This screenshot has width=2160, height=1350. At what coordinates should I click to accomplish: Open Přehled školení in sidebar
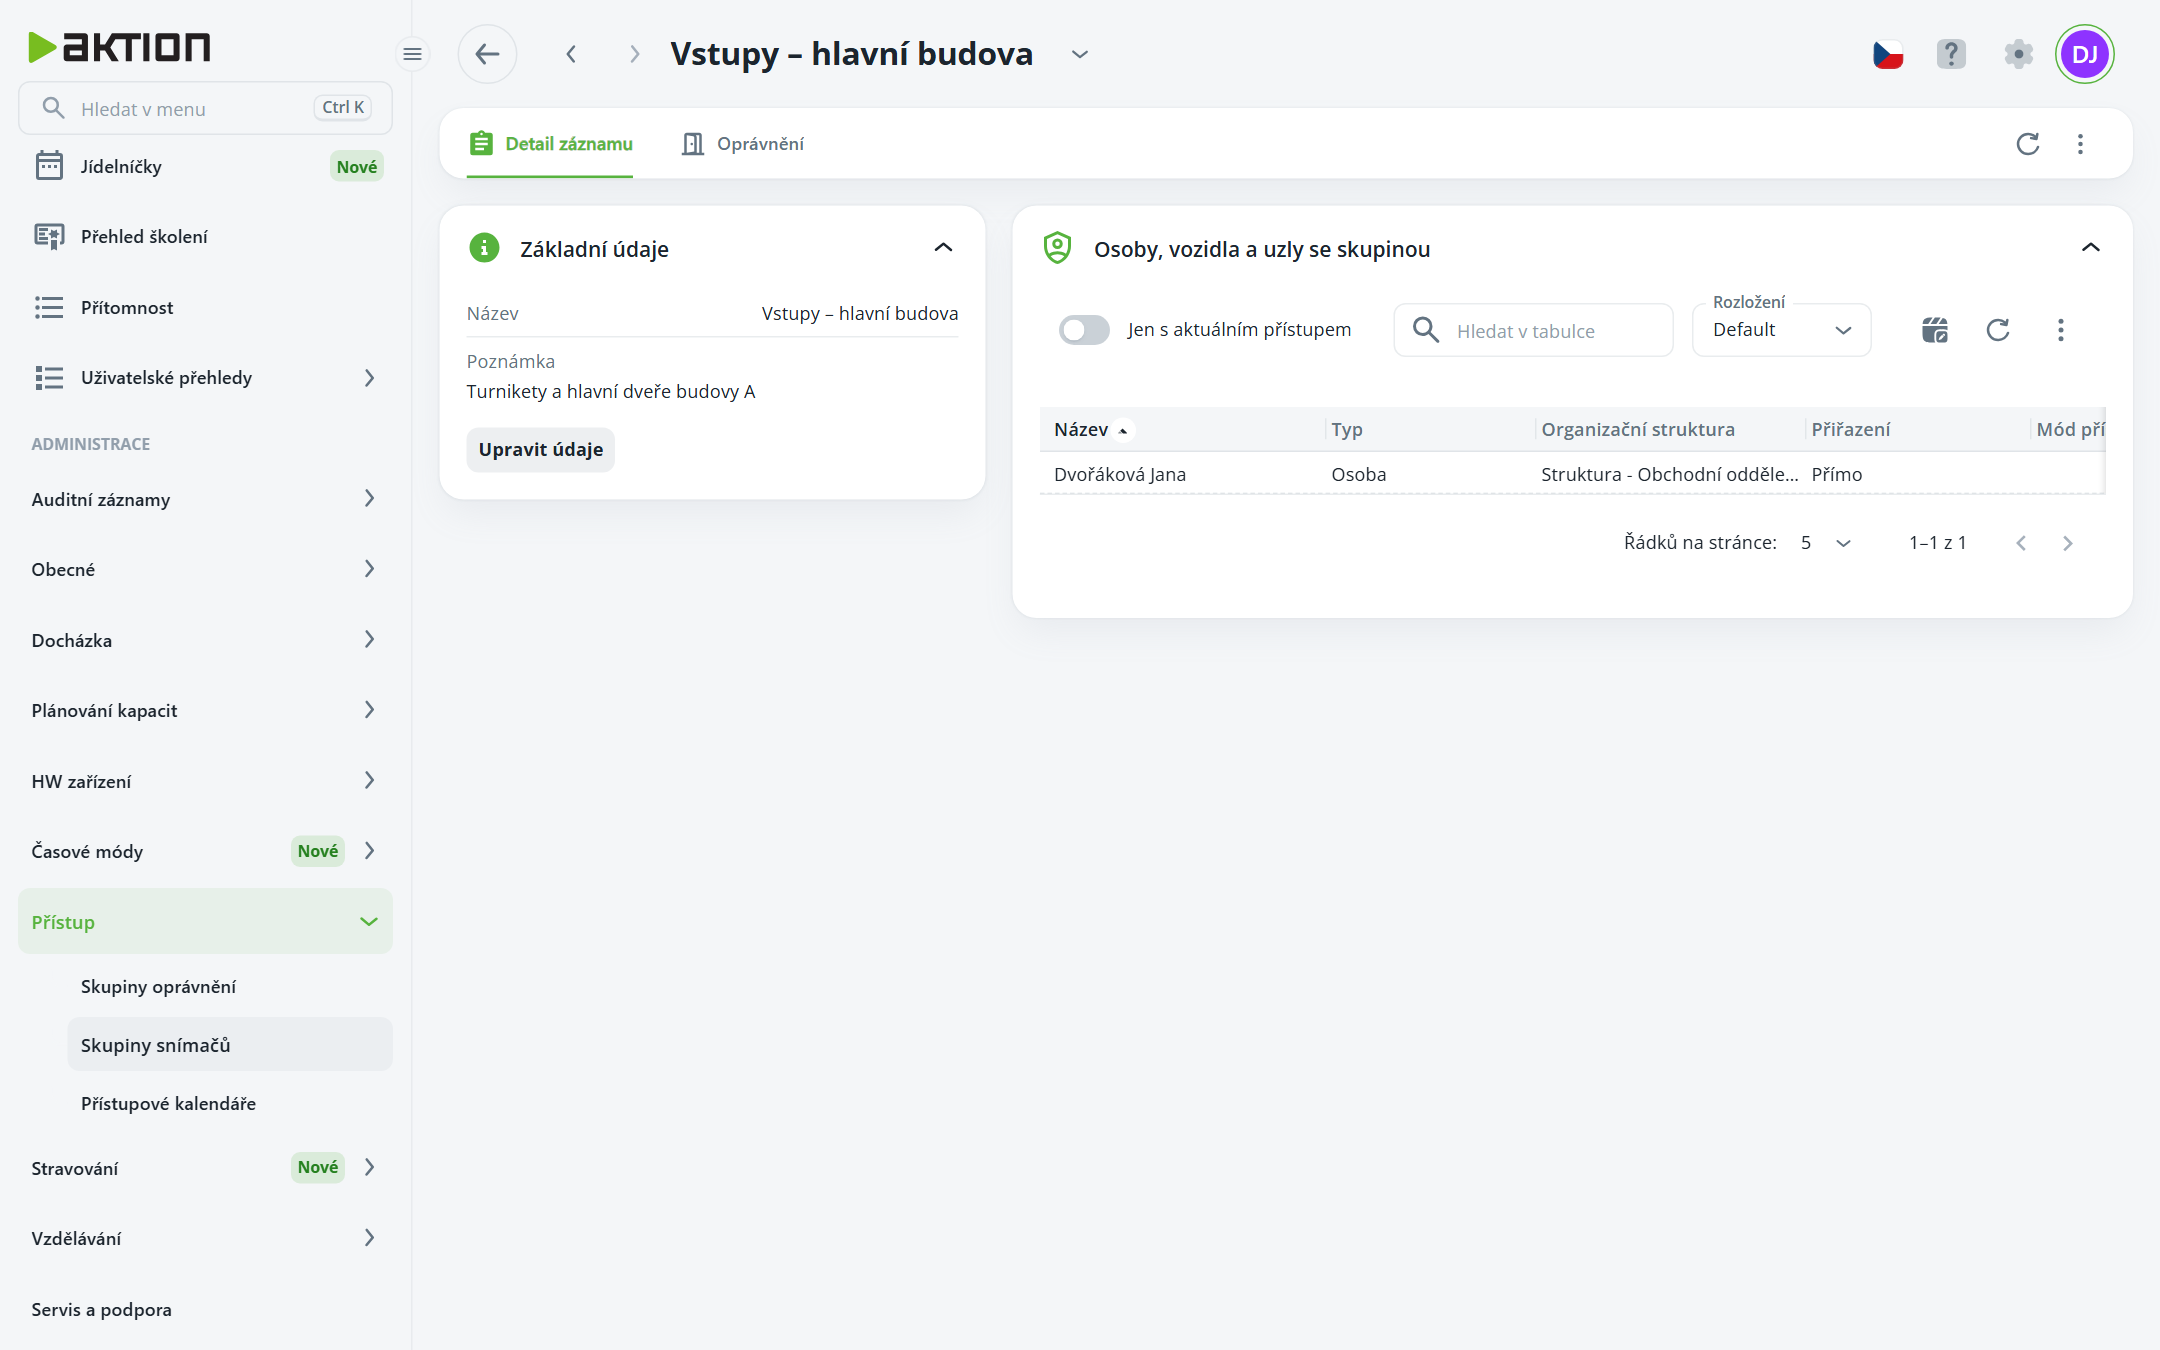[x=205, y=237]
